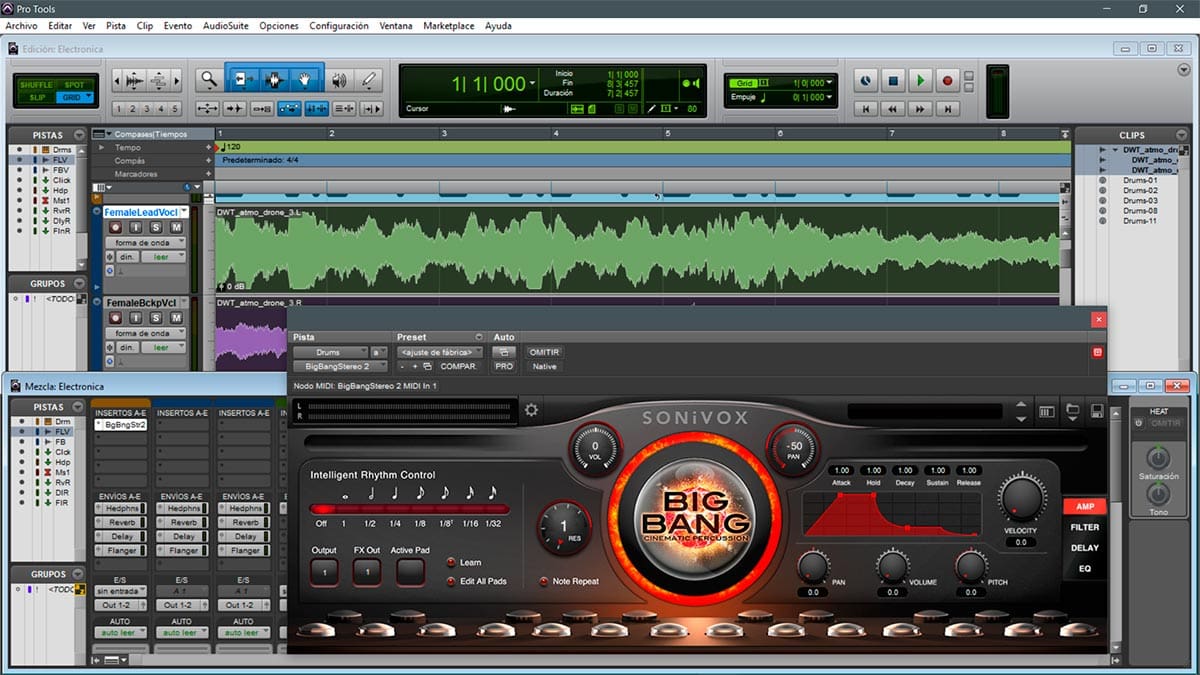Toggle the Learn indicator in Big Bang
The height and width of the screenshot is (675, 1200).
tap(451, 563)
